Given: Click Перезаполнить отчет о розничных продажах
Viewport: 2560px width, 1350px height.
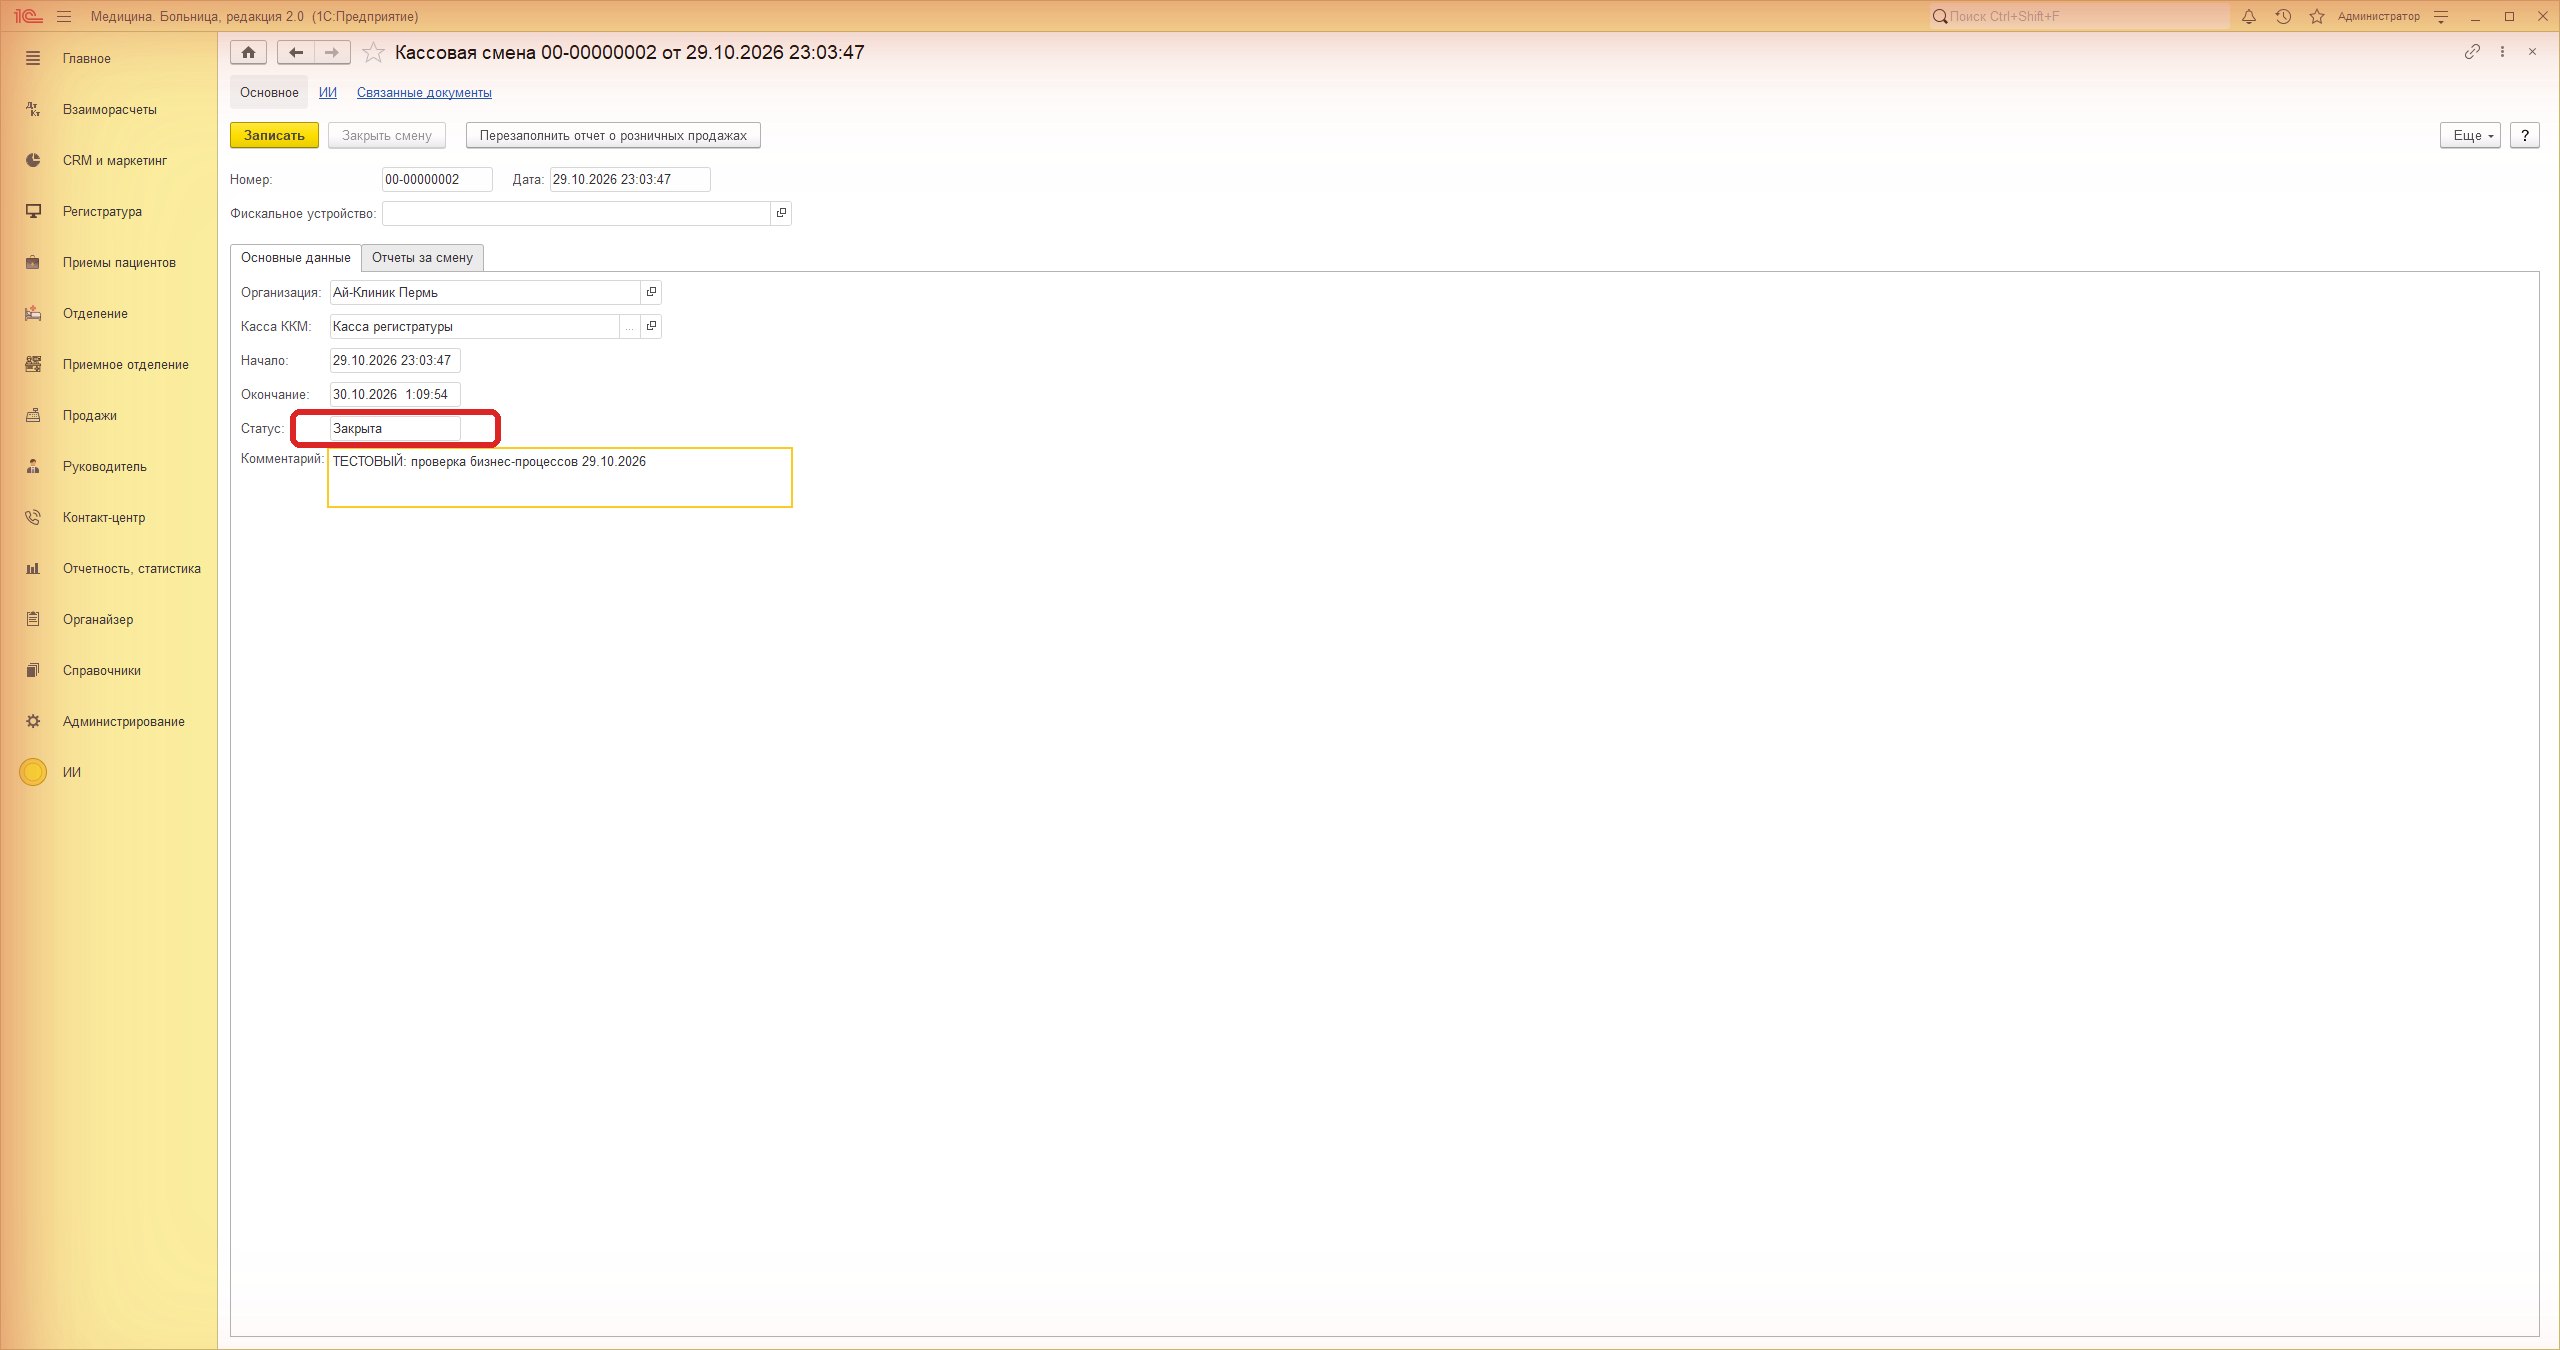Looking at the screenshot, I should [x=613, y=135].
